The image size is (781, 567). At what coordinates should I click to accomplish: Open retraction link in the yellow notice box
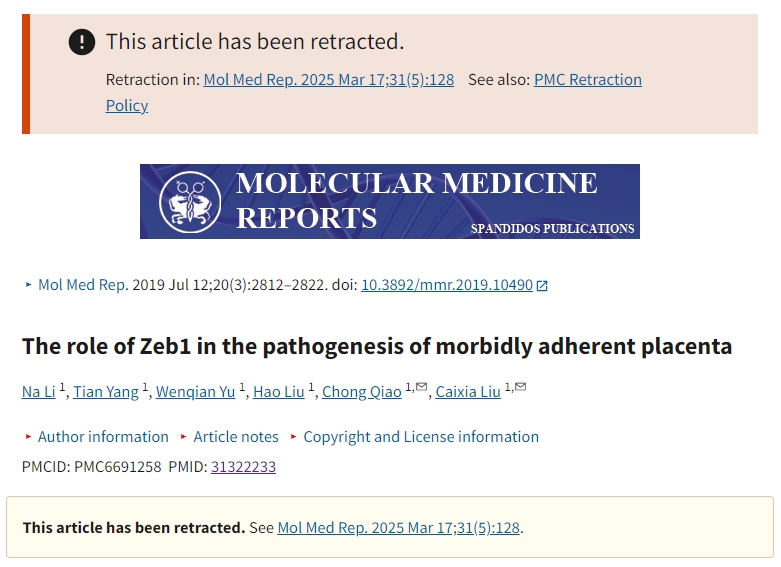pos(398,528)
